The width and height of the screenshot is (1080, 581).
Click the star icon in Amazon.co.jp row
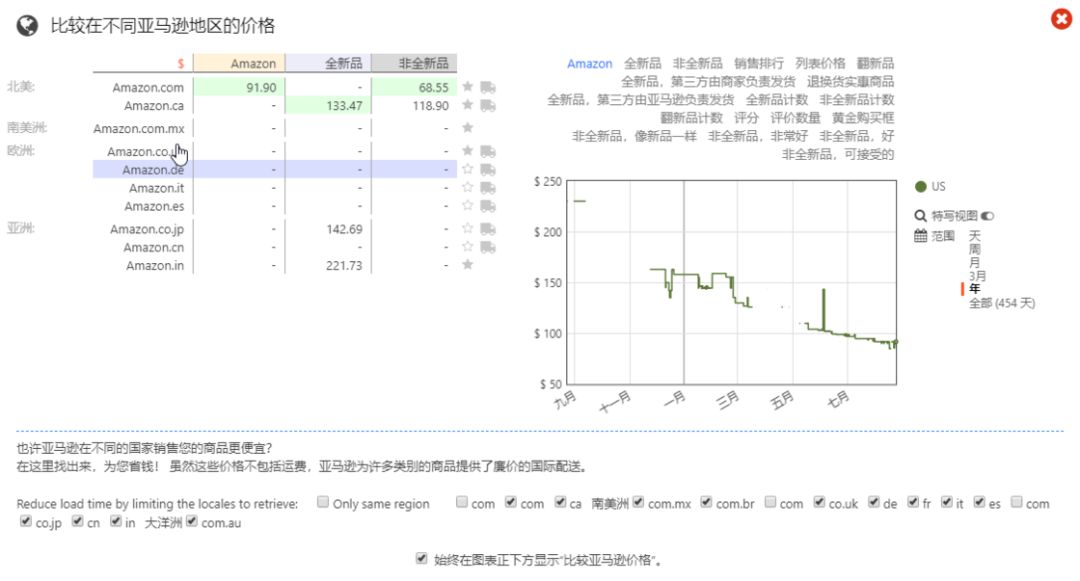(468, 228)
